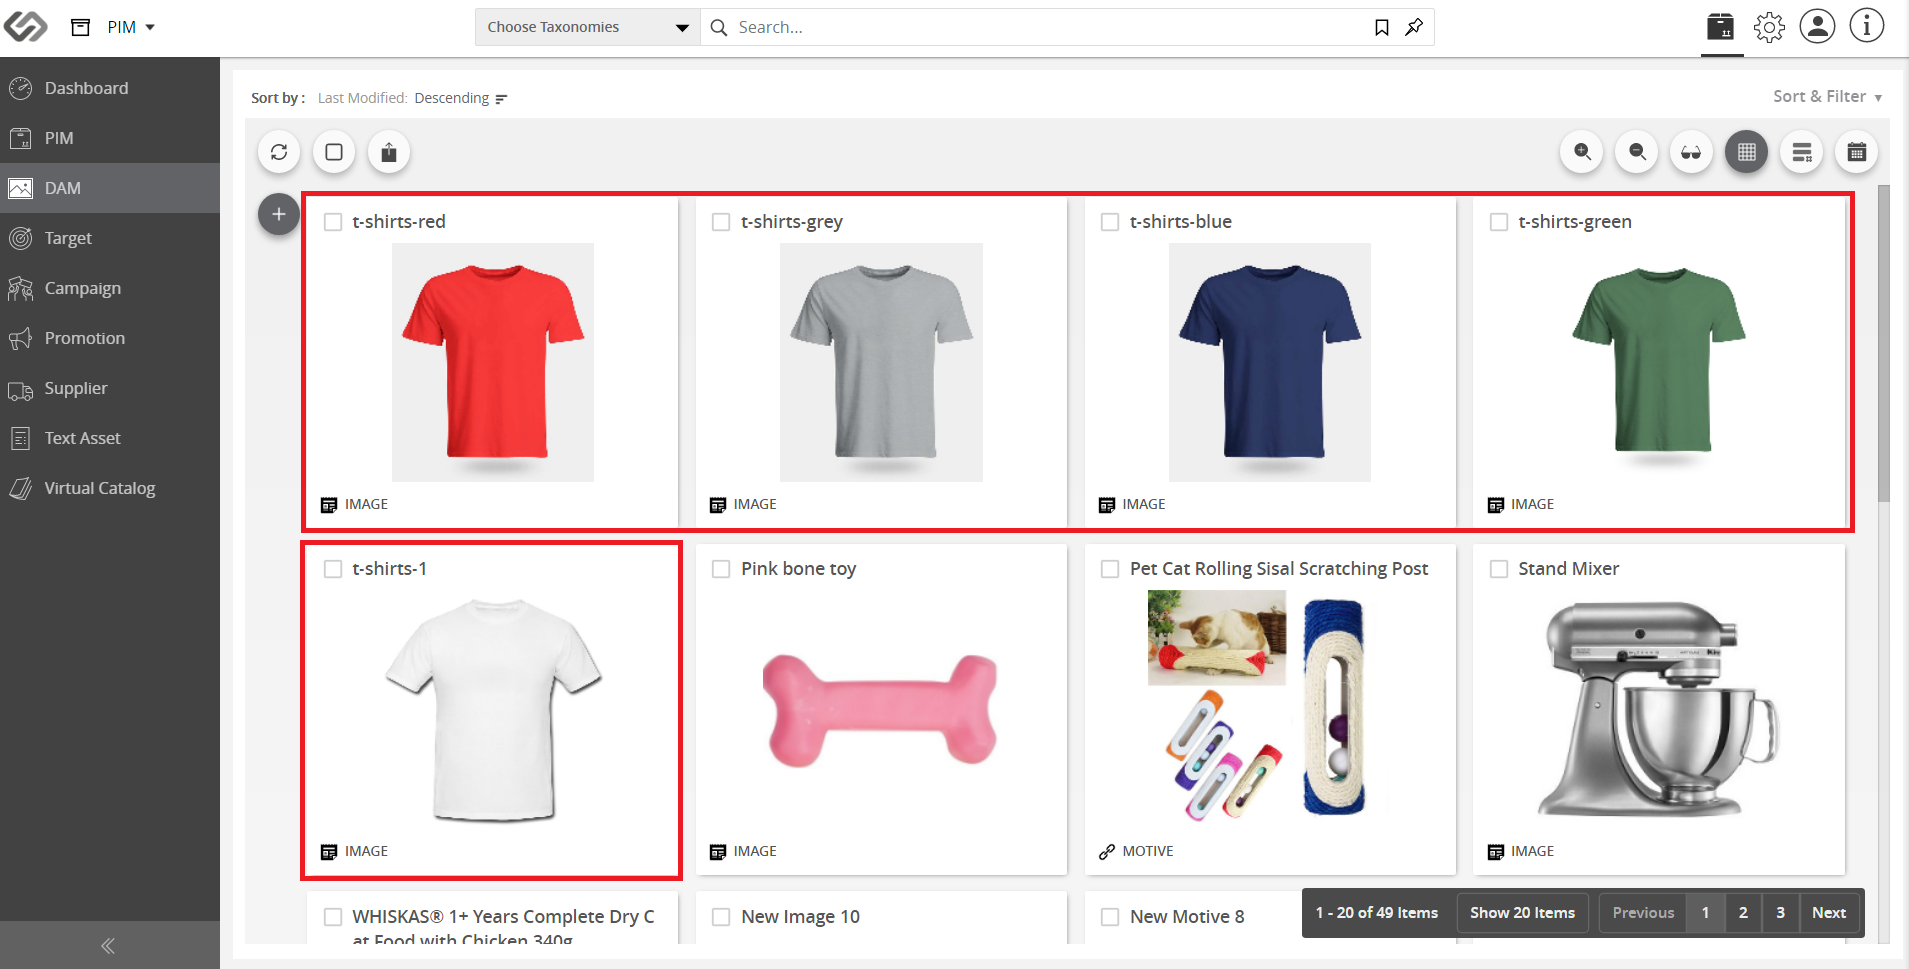Open Supplier in sidebar

click(x=110, y=388)
